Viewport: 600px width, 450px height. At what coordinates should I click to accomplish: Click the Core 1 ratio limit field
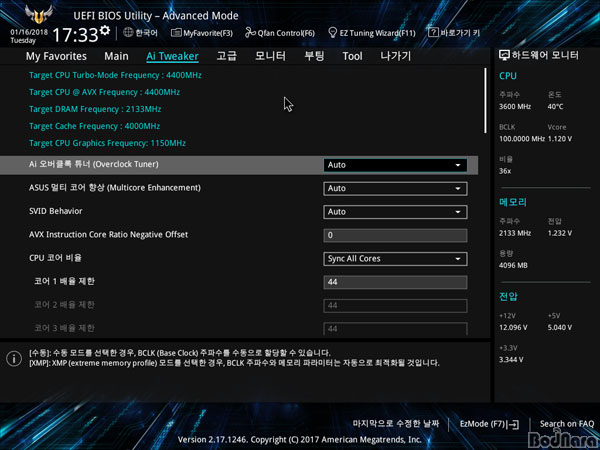pos(395,282)
